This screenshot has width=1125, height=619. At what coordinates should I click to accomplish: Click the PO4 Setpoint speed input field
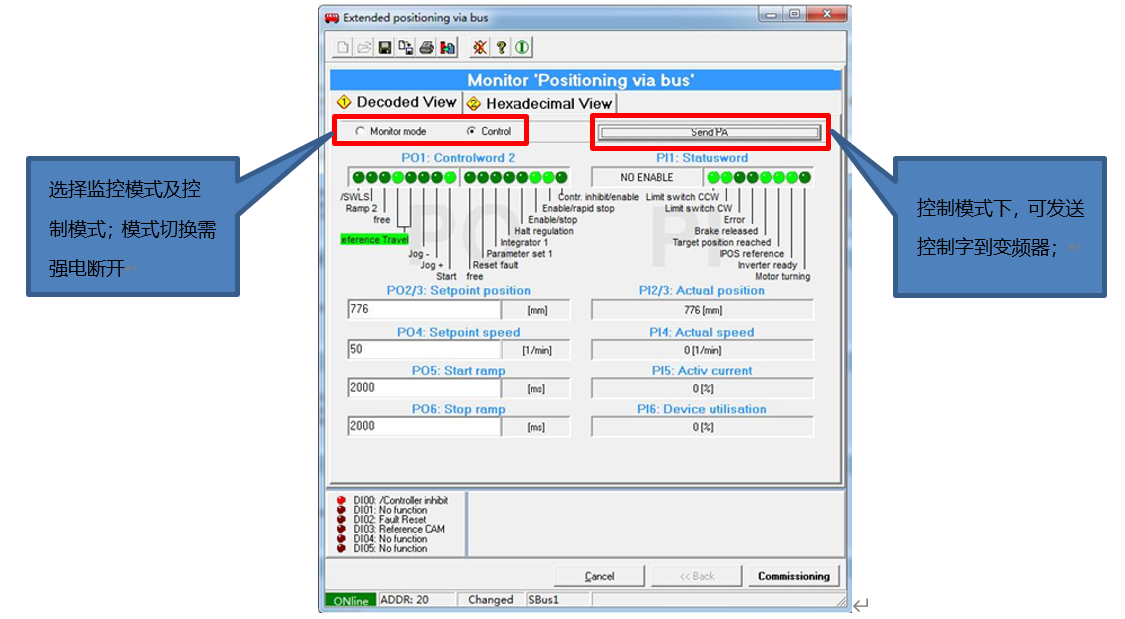click(x=423, y=350)
